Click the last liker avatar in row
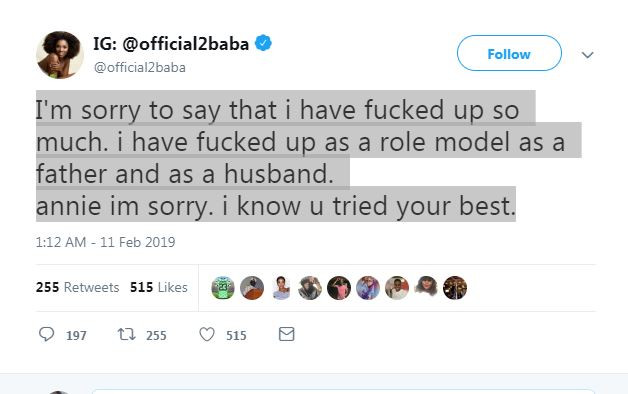The width and height of the screenshot is (628, 394). pos(455,288)
